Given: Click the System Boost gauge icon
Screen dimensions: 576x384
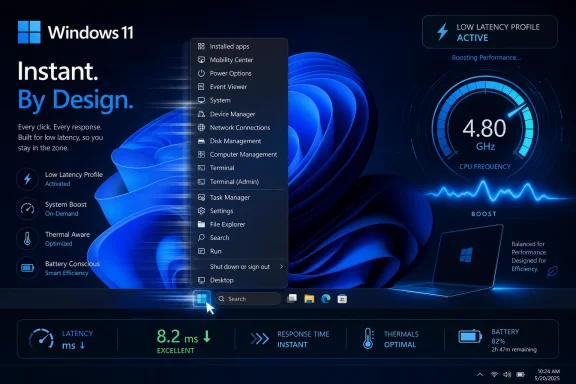Looking at the screenshot, I should click(x=28, y=209).
